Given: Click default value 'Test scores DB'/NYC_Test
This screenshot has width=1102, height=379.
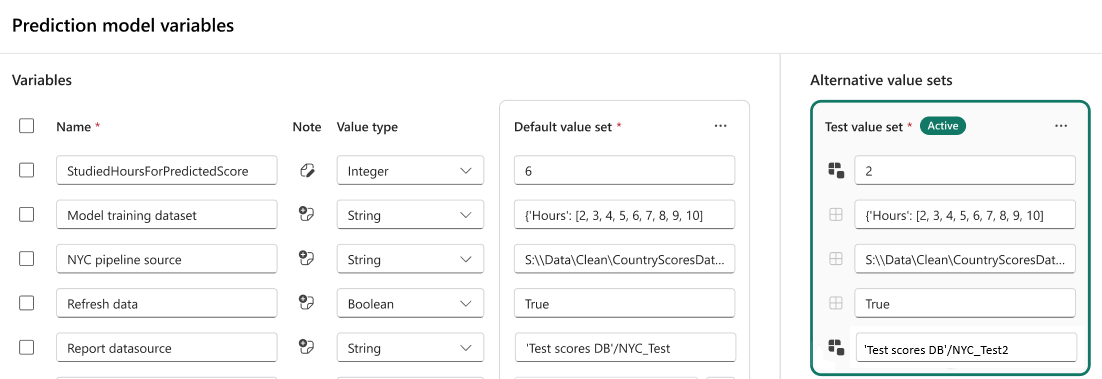Looking at the screenshot, I should point(625,348).
